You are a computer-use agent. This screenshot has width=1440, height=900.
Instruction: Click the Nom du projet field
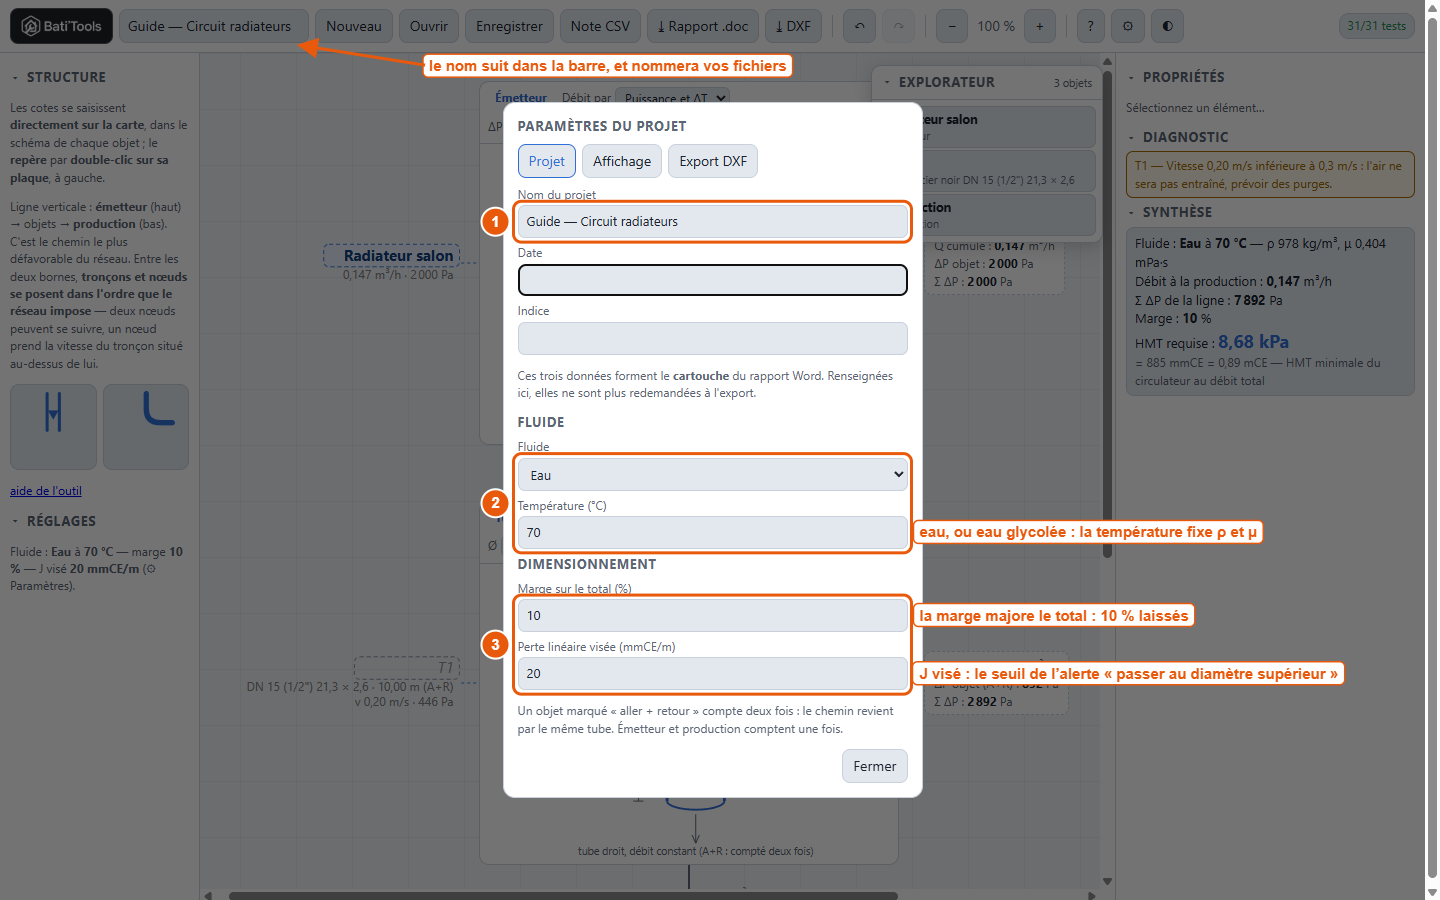(713, 221)
